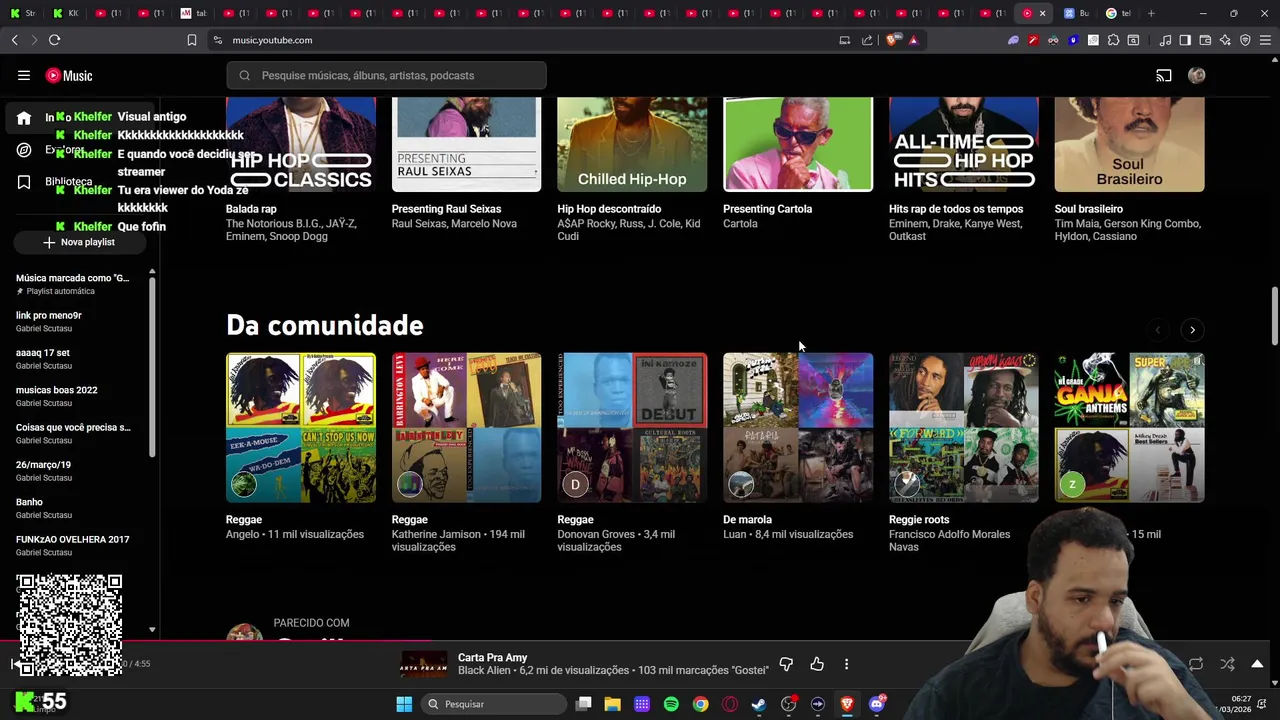
Task: Go back in browser history
Action: point(14,40)
